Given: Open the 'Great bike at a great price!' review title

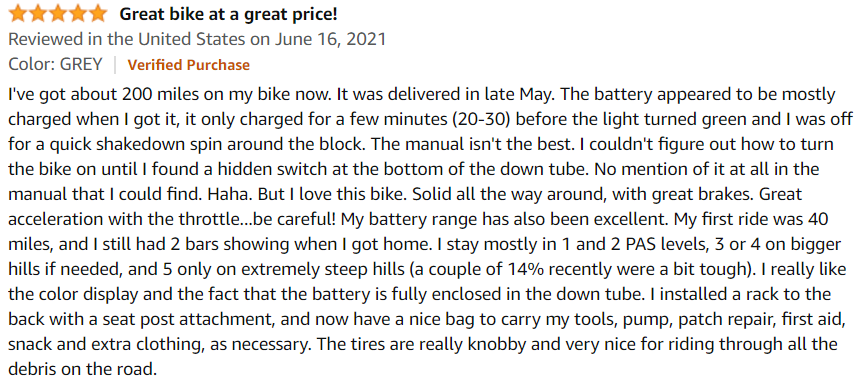Looking at the screenshot, I should [228, 15].
